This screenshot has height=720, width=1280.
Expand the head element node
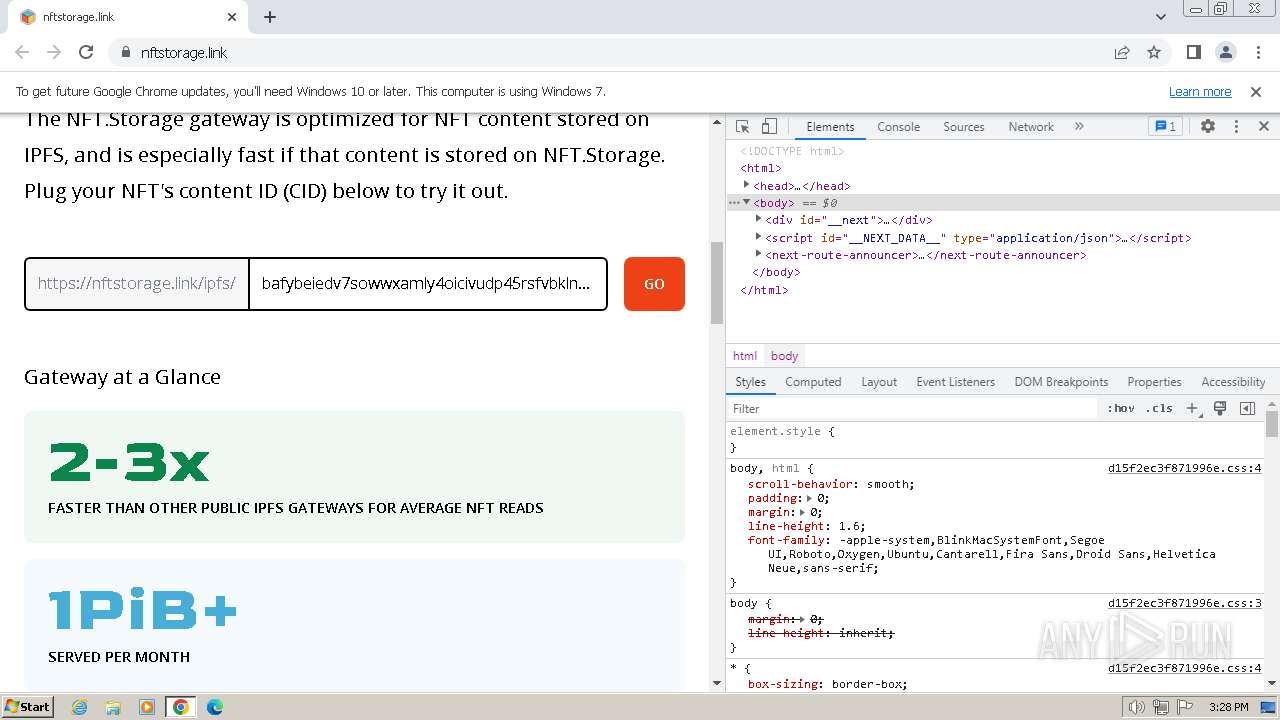746,186
